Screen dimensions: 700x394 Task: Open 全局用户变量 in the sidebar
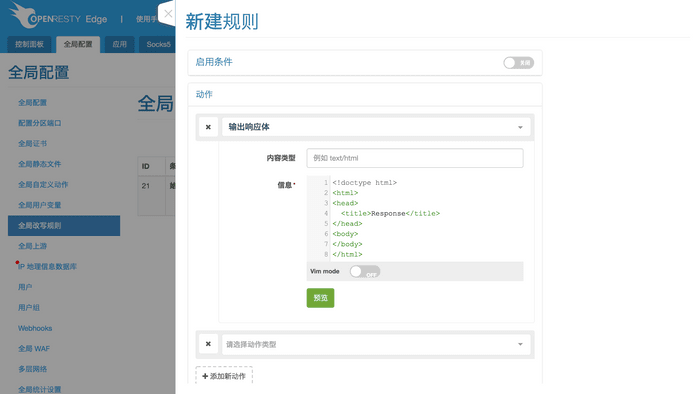[x=40, y=205]
